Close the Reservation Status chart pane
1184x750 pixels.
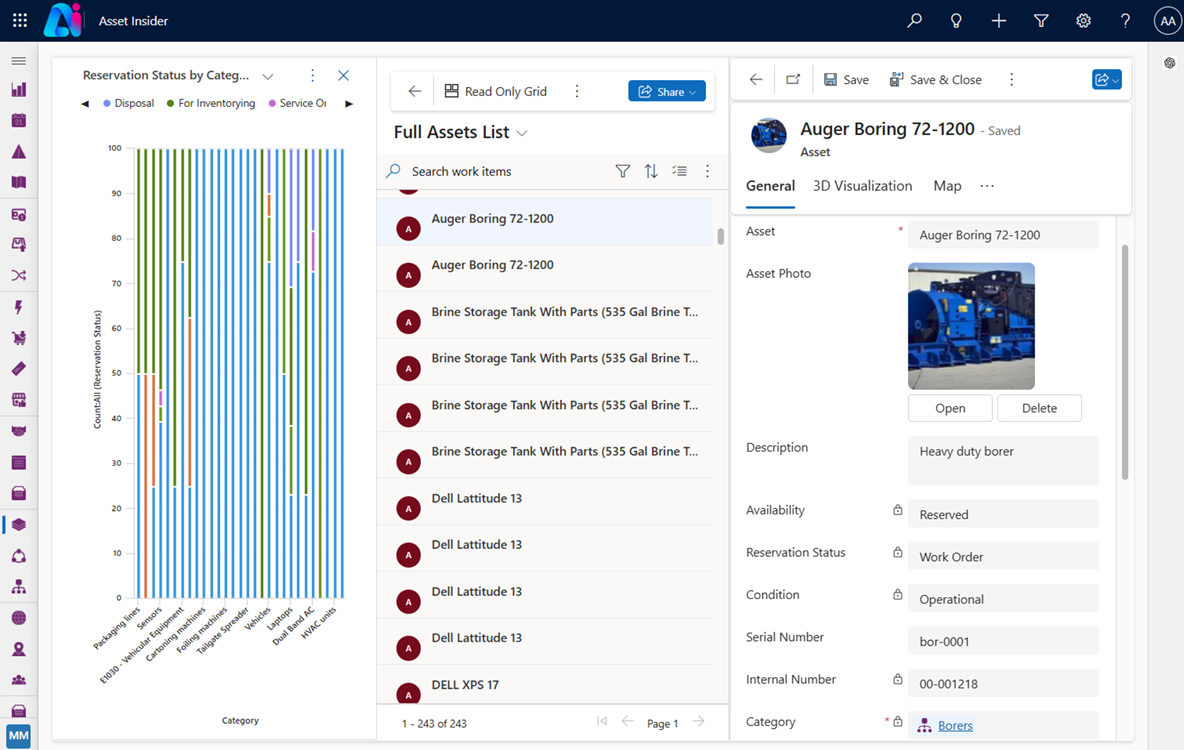pyautogui.click(x=343, y=76)
